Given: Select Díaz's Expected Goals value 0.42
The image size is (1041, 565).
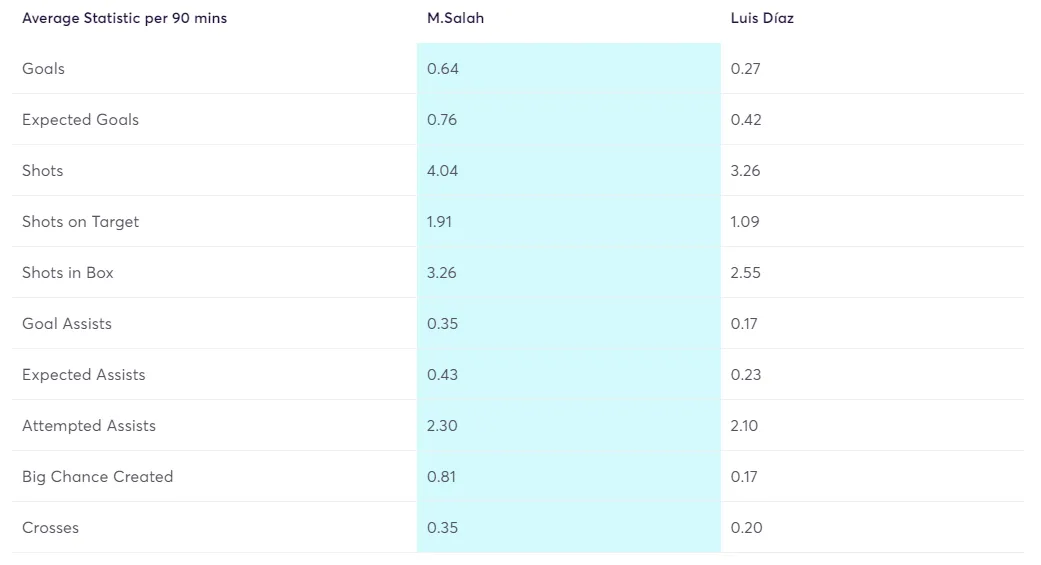Looking at the screenshot, I should tap(746, 120).
